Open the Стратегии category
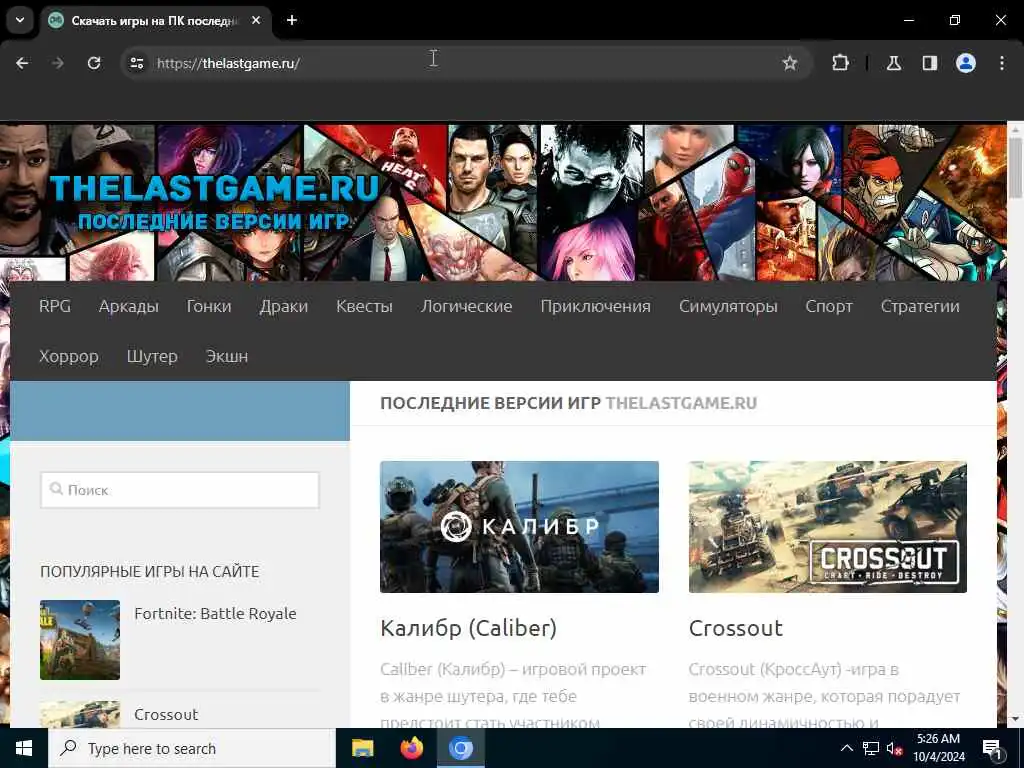This screenshot has width=1024, height=768. click(920, 306)
